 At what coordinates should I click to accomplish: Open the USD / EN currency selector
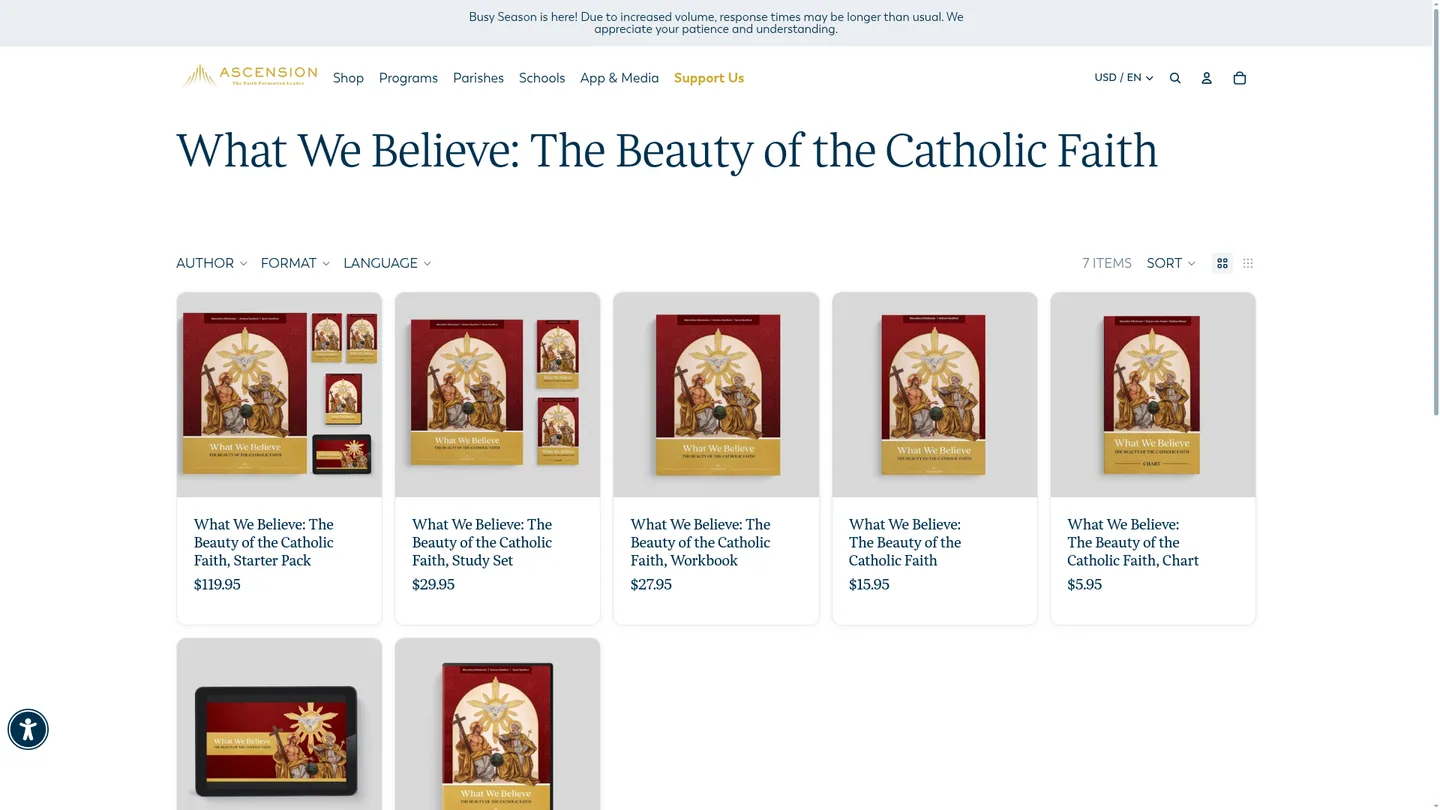click(x=1124, y=78)
